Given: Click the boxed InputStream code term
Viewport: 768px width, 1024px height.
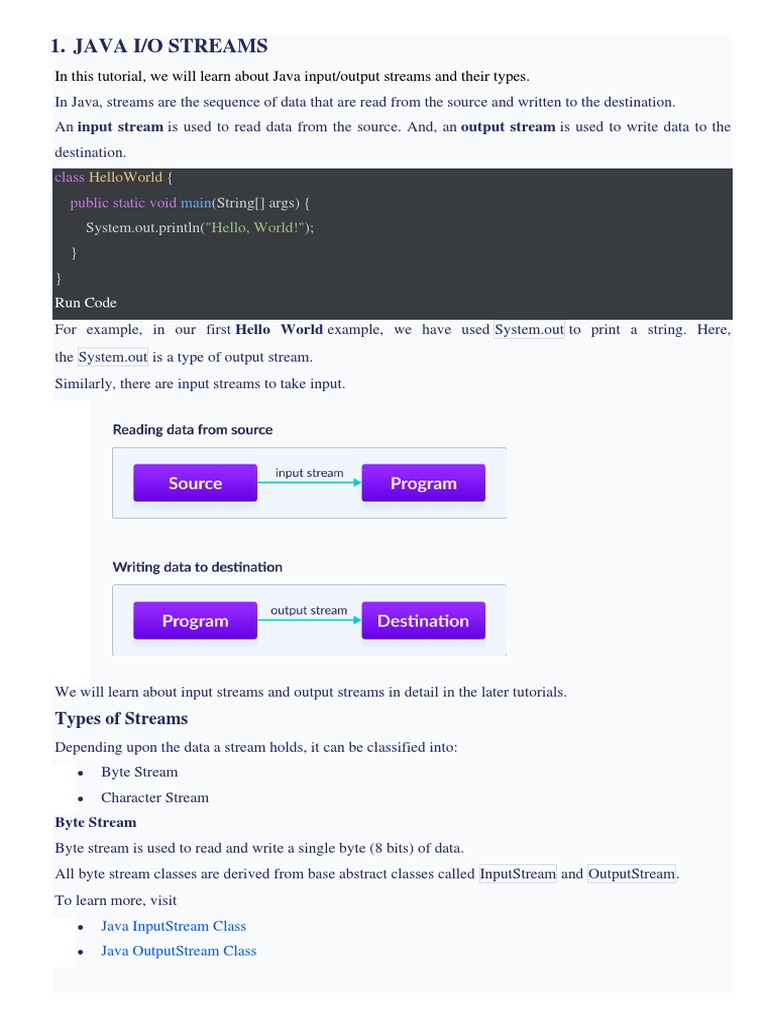Looking at the screenshot, I should (518, 874).
